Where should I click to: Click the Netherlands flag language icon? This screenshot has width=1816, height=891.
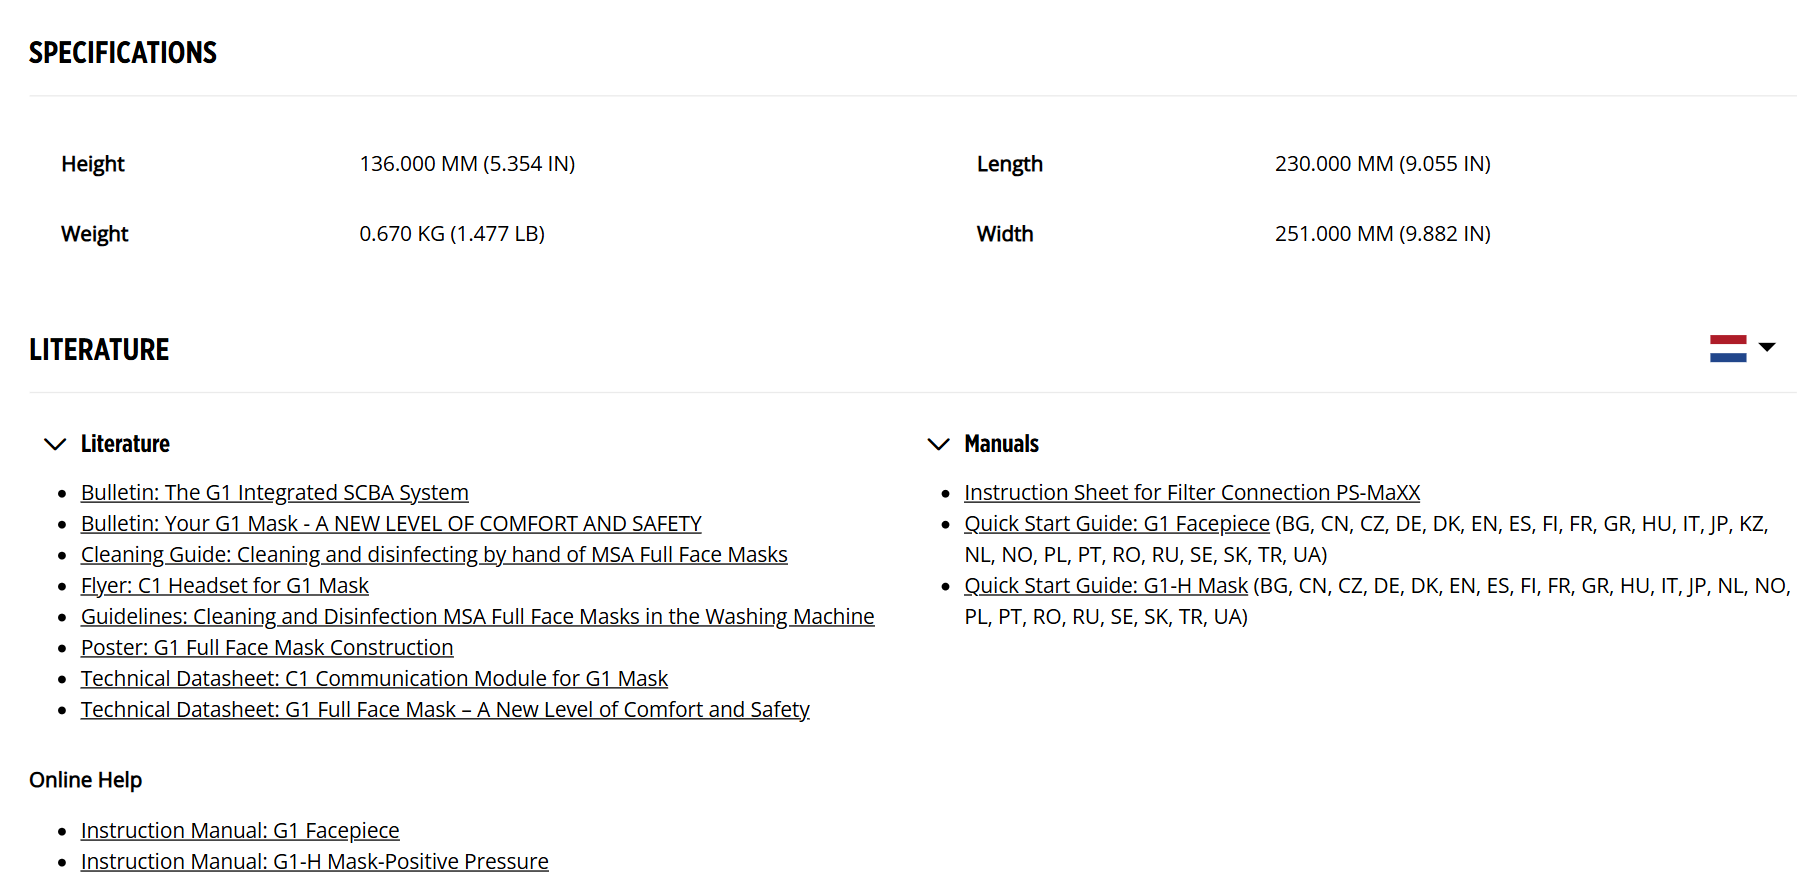coord(1727,348)
